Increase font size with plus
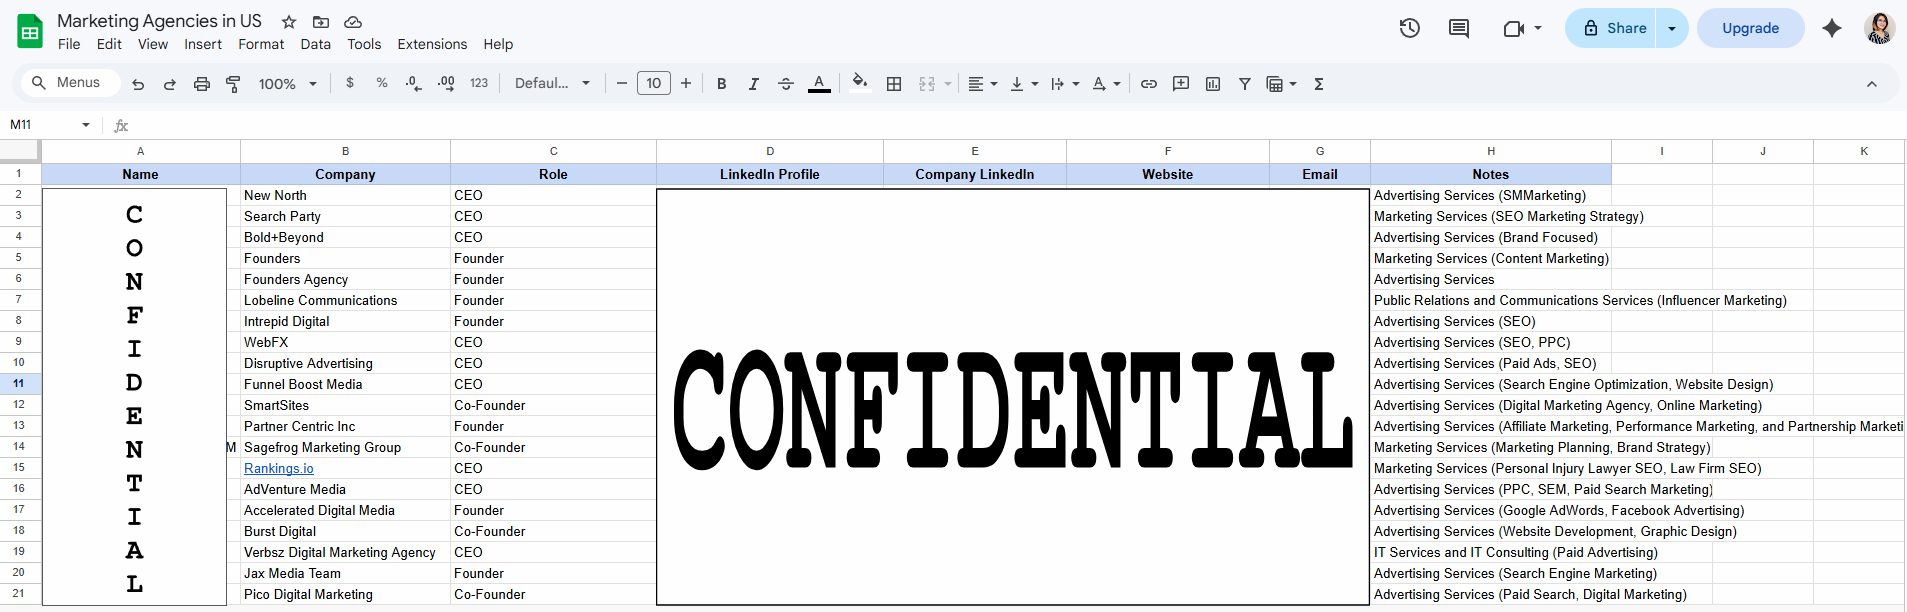 coord(686,84)
